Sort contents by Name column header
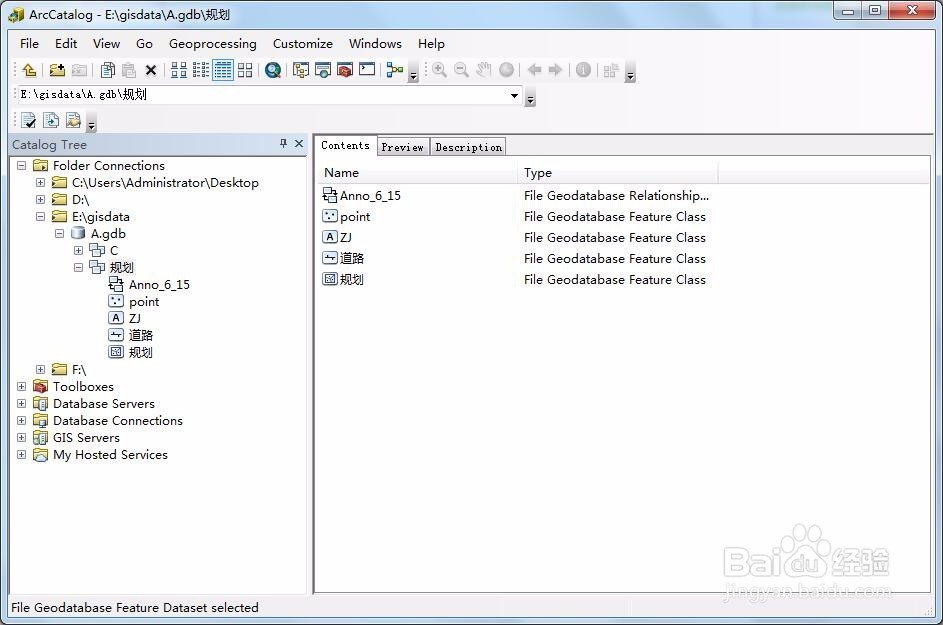The width and height of the screenshot is (943, 625). pos(417,173)
